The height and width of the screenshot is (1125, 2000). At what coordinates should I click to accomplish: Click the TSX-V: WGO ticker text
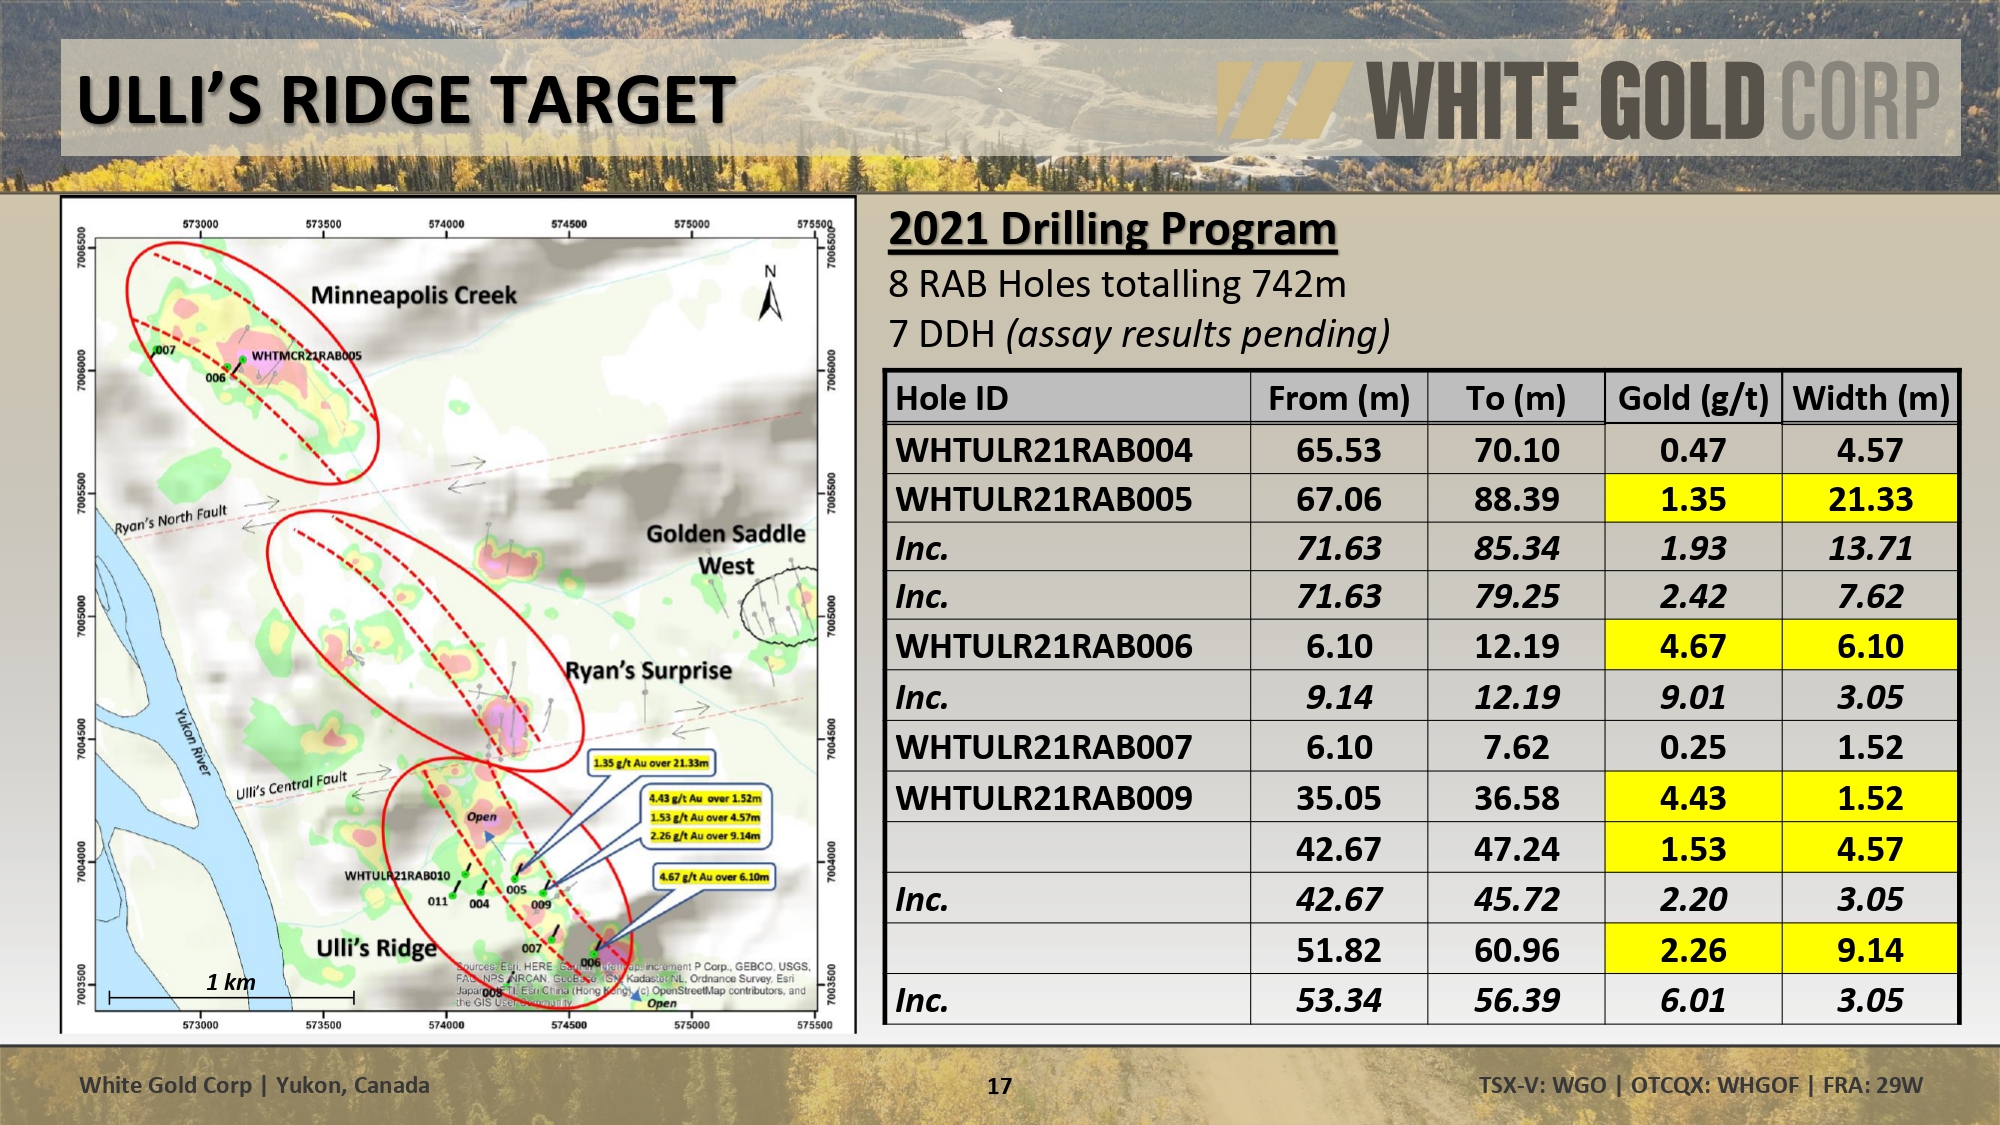coord(1542,1085)
